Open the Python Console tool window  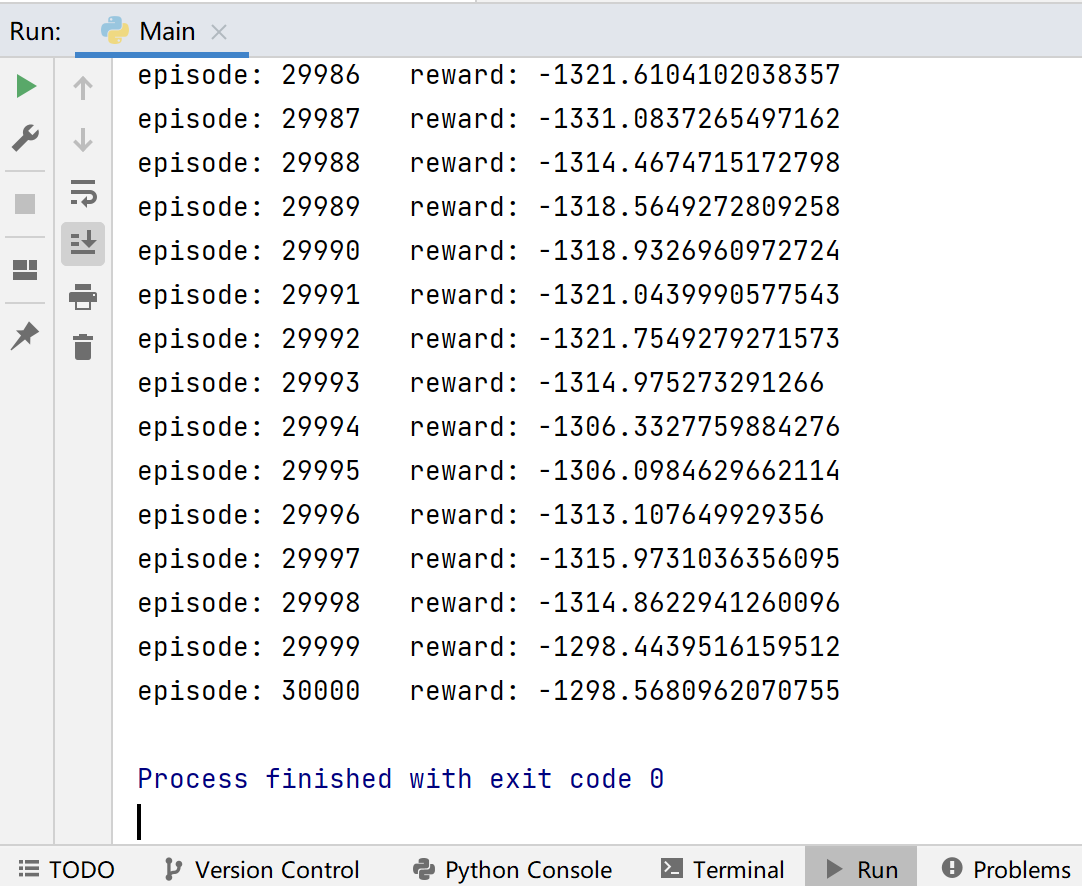pyautogui.click(x=512, y=869)
